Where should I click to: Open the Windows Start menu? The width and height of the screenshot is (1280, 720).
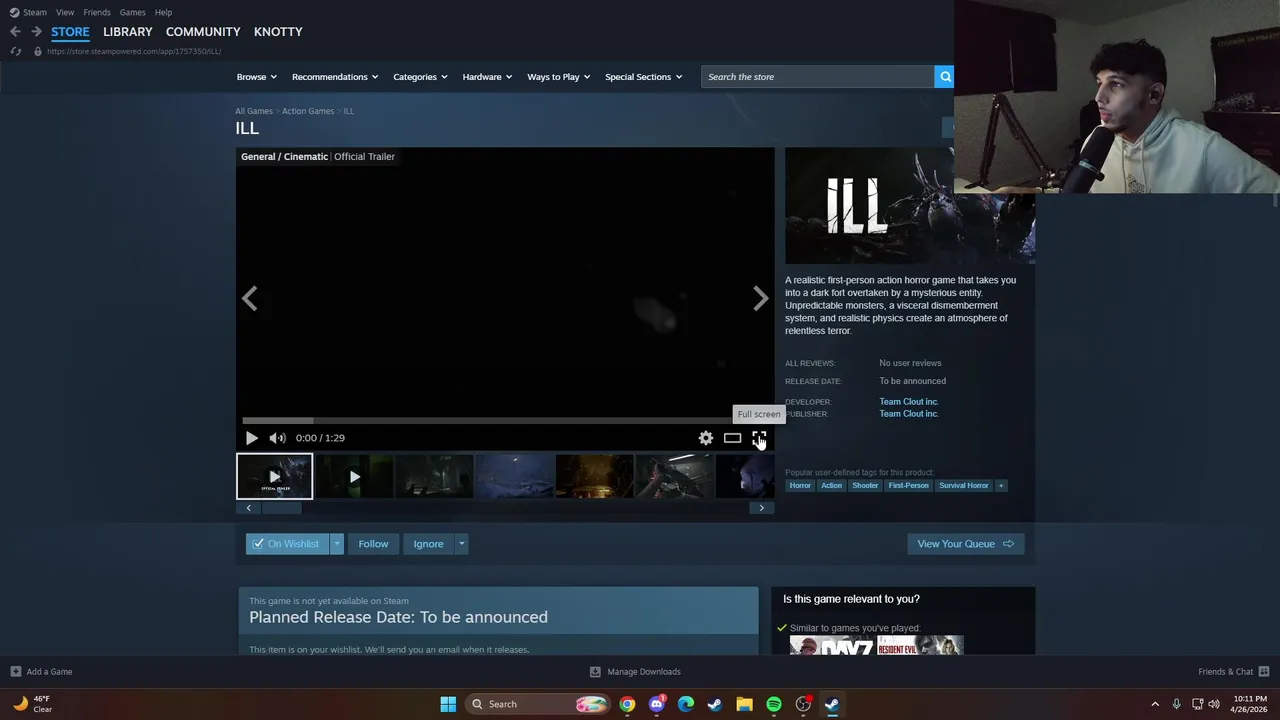[448, 704]
